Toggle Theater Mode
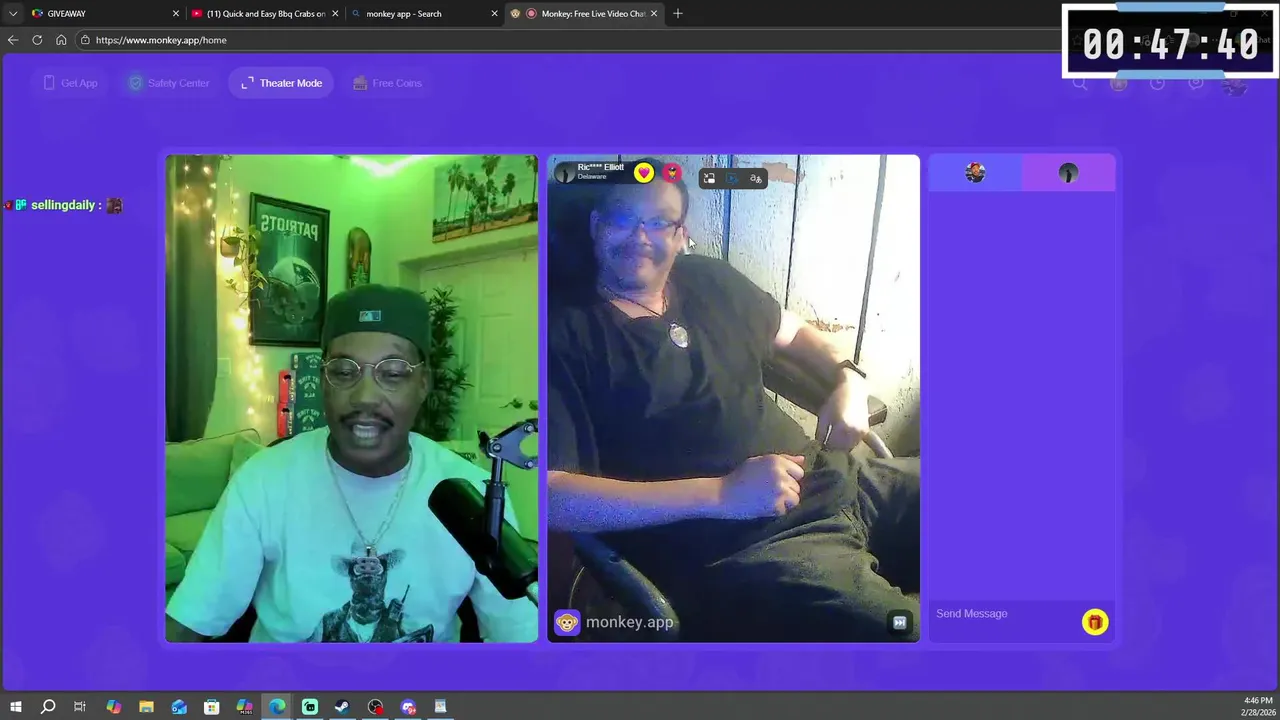The height and width of the screenshot is (720, 1280). pos(281,83)
